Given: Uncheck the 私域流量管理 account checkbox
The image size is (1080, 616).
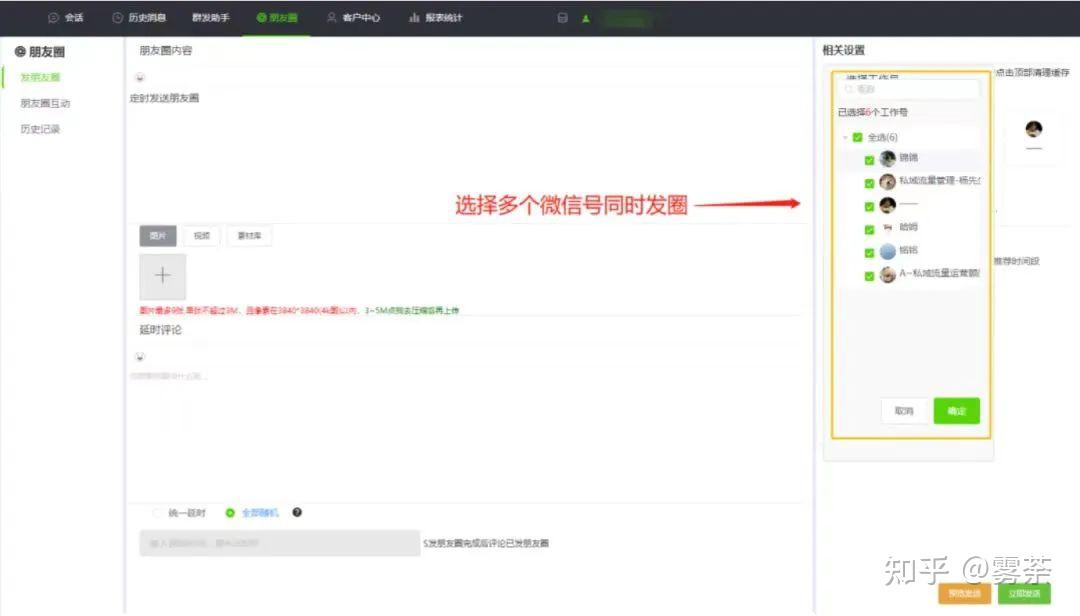Looking at the screenshot, I should (869, 183).
